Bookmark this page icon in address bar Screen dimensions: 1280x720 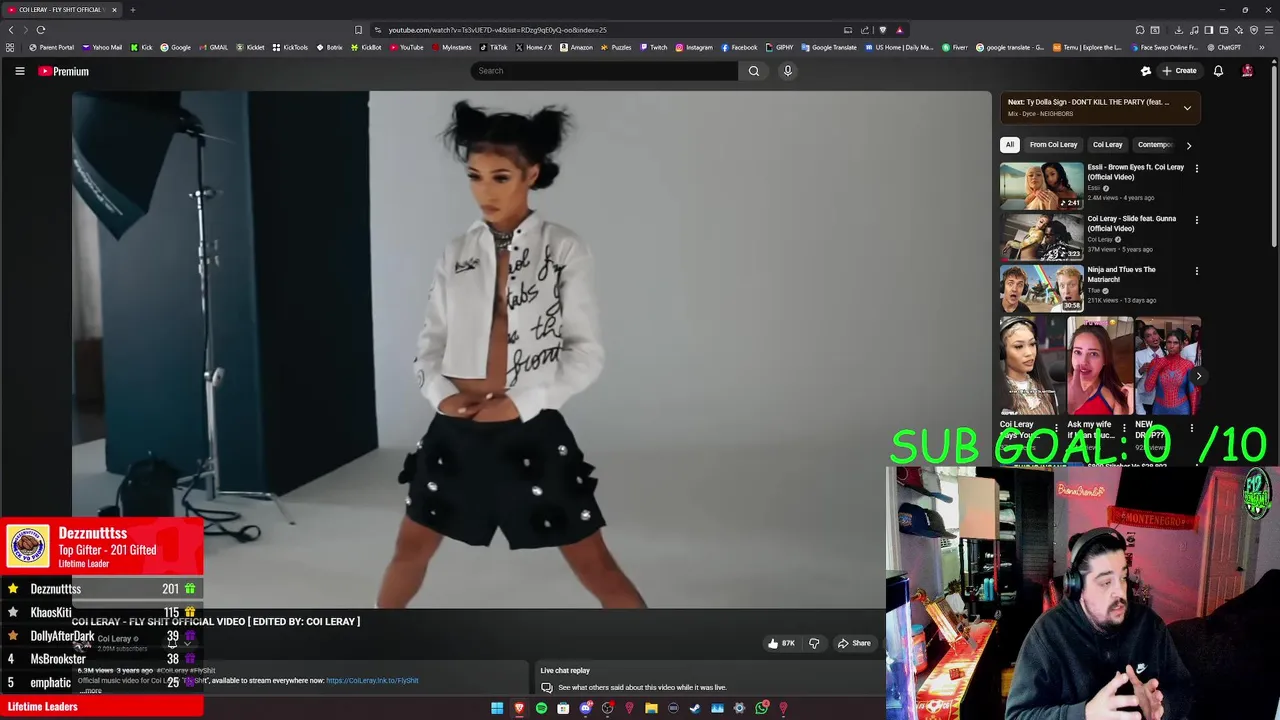click(x=358, y=30)
